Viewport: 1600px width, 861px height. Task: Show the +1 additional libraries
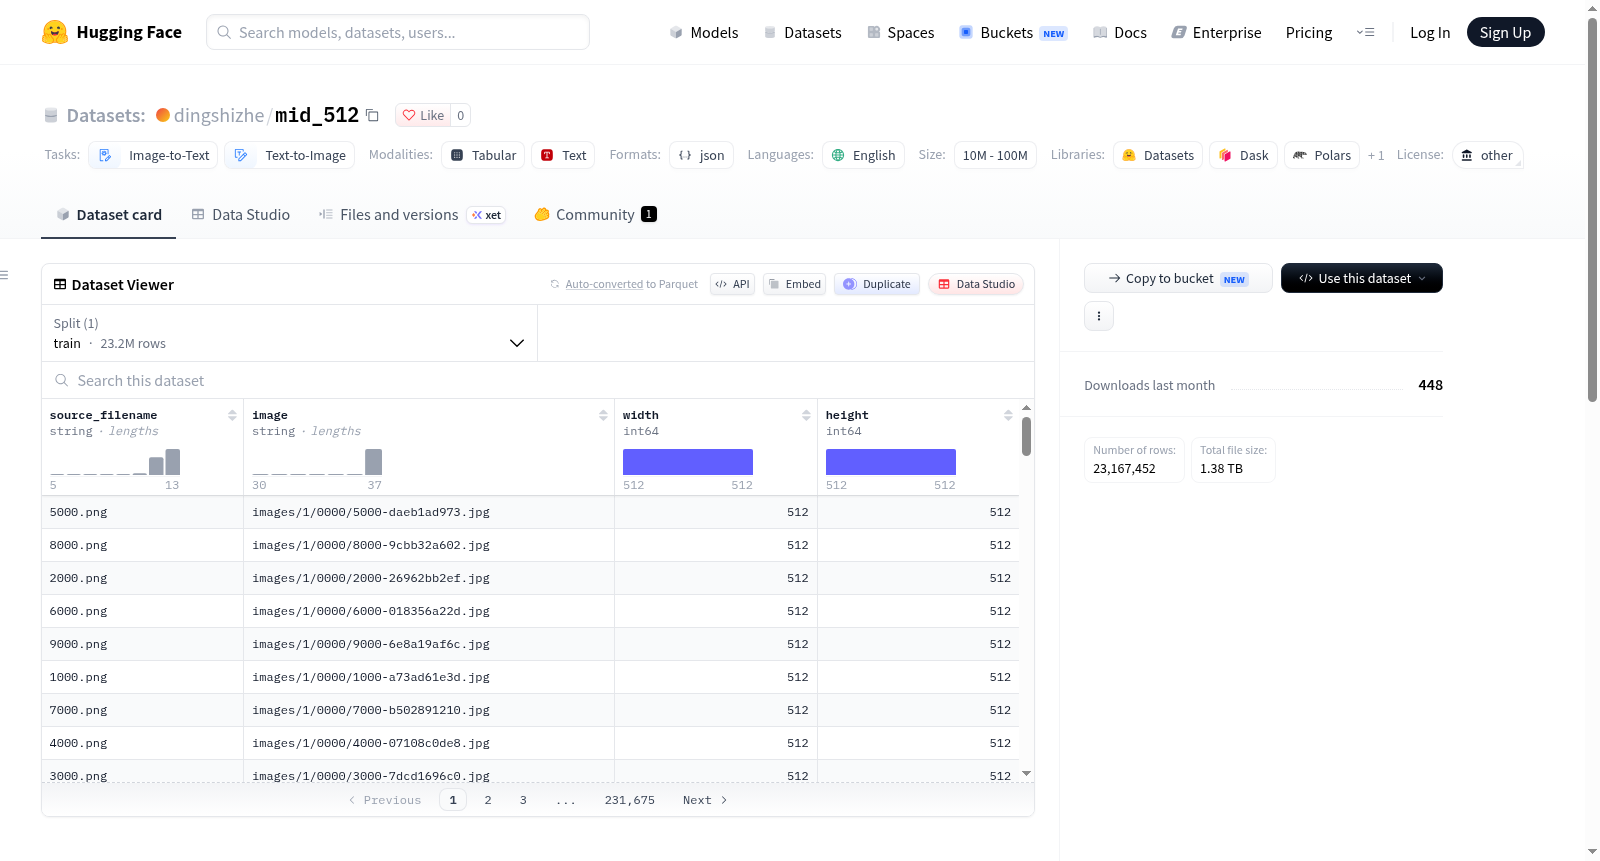pyautogui.click(x=1376, y=155)
